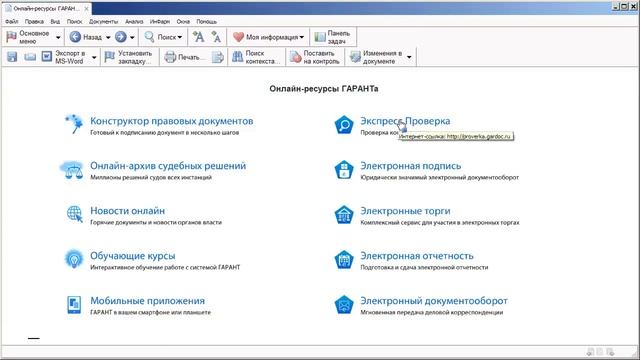640x360 pixels.
Task: Open Онлайн-архив судебных решений link
Action: pyautogui.click(x=168, y=166)
